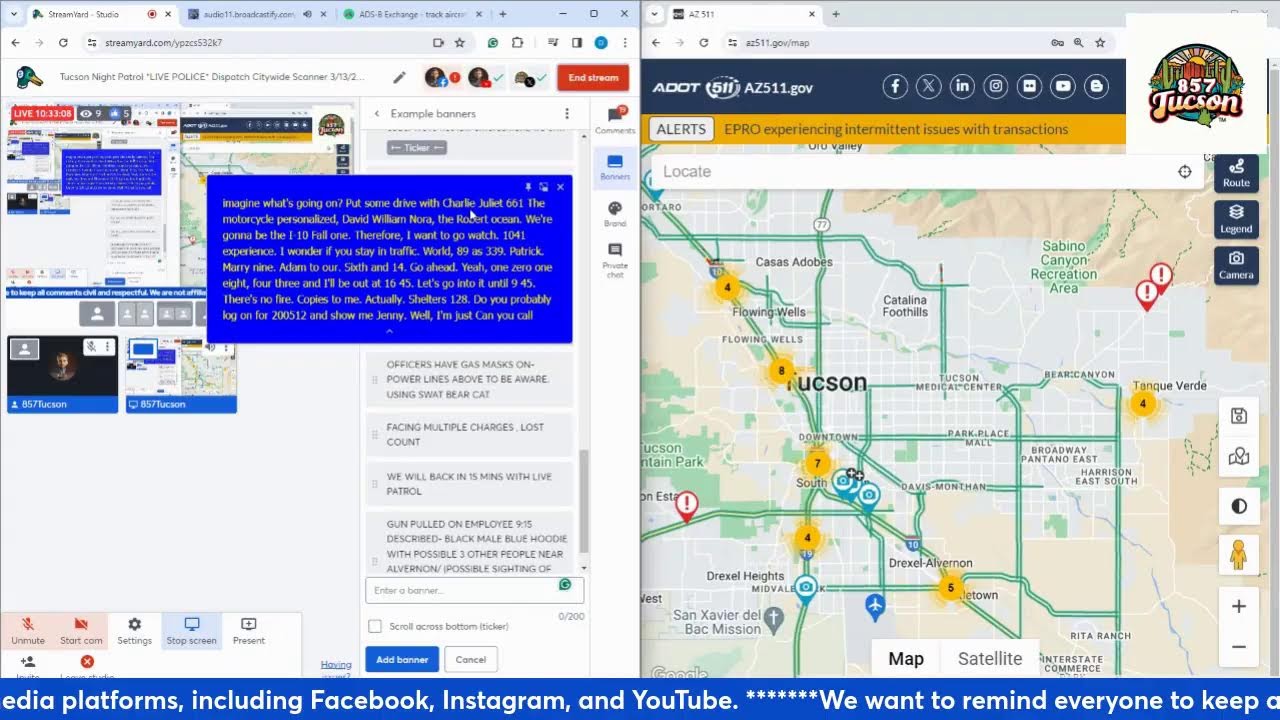The width and height of the screenshot is (1280, 720).
Task: Enable Scroll across bottom ticker checkbox
Action: [375, 626]
